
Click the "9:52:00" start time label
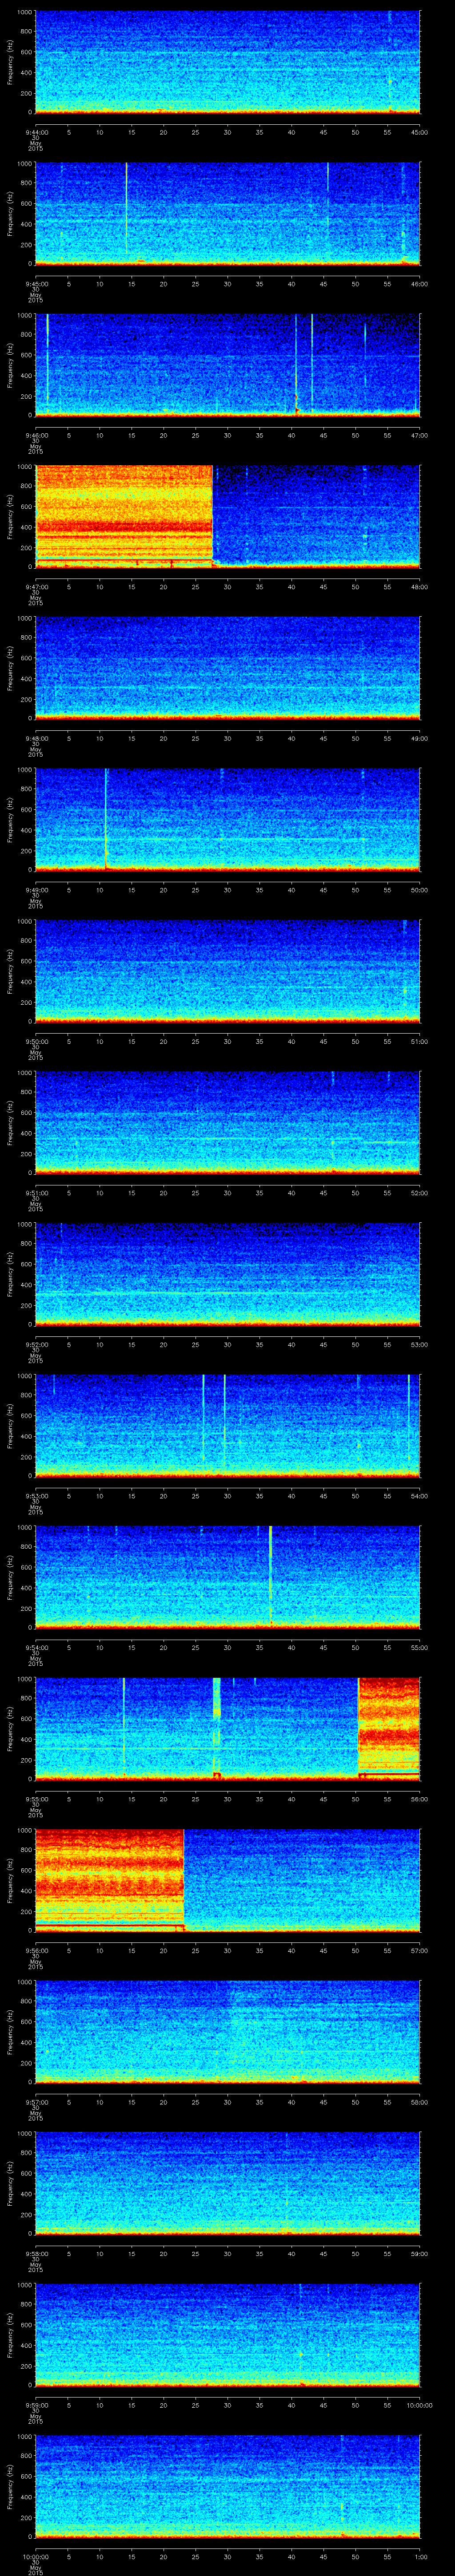[36, 1344]
